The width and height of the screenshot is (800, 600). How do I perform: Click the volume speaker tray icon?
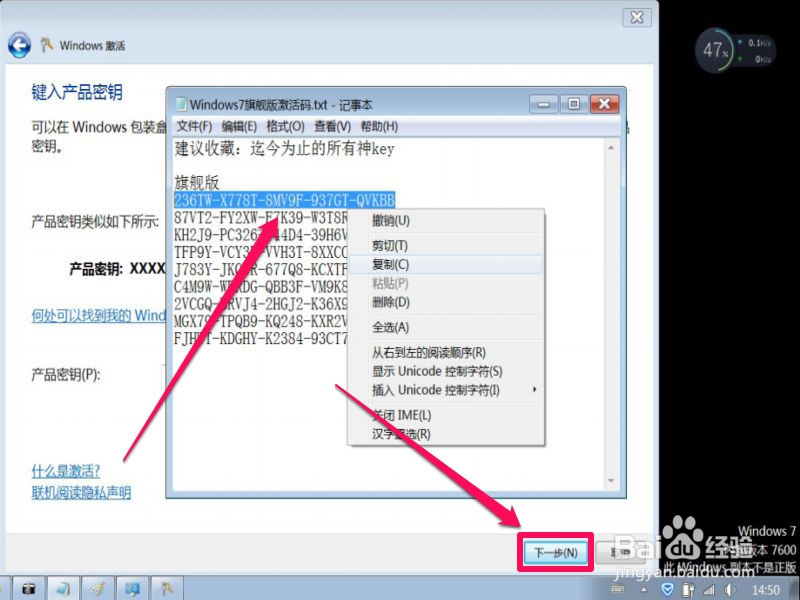pos(728,590)
